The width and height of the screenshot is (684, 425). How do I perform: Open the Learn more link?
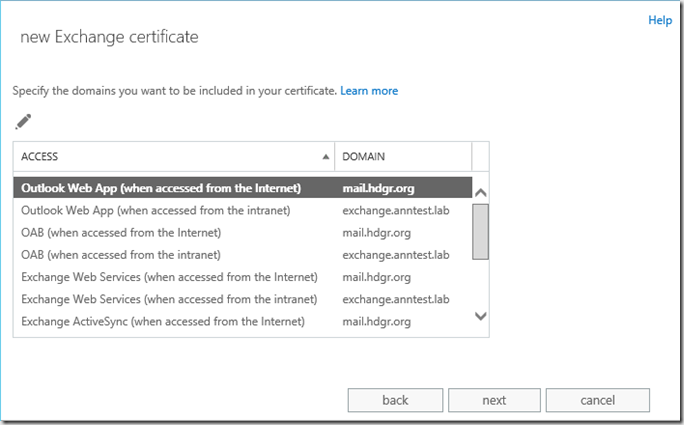(369, 91)
